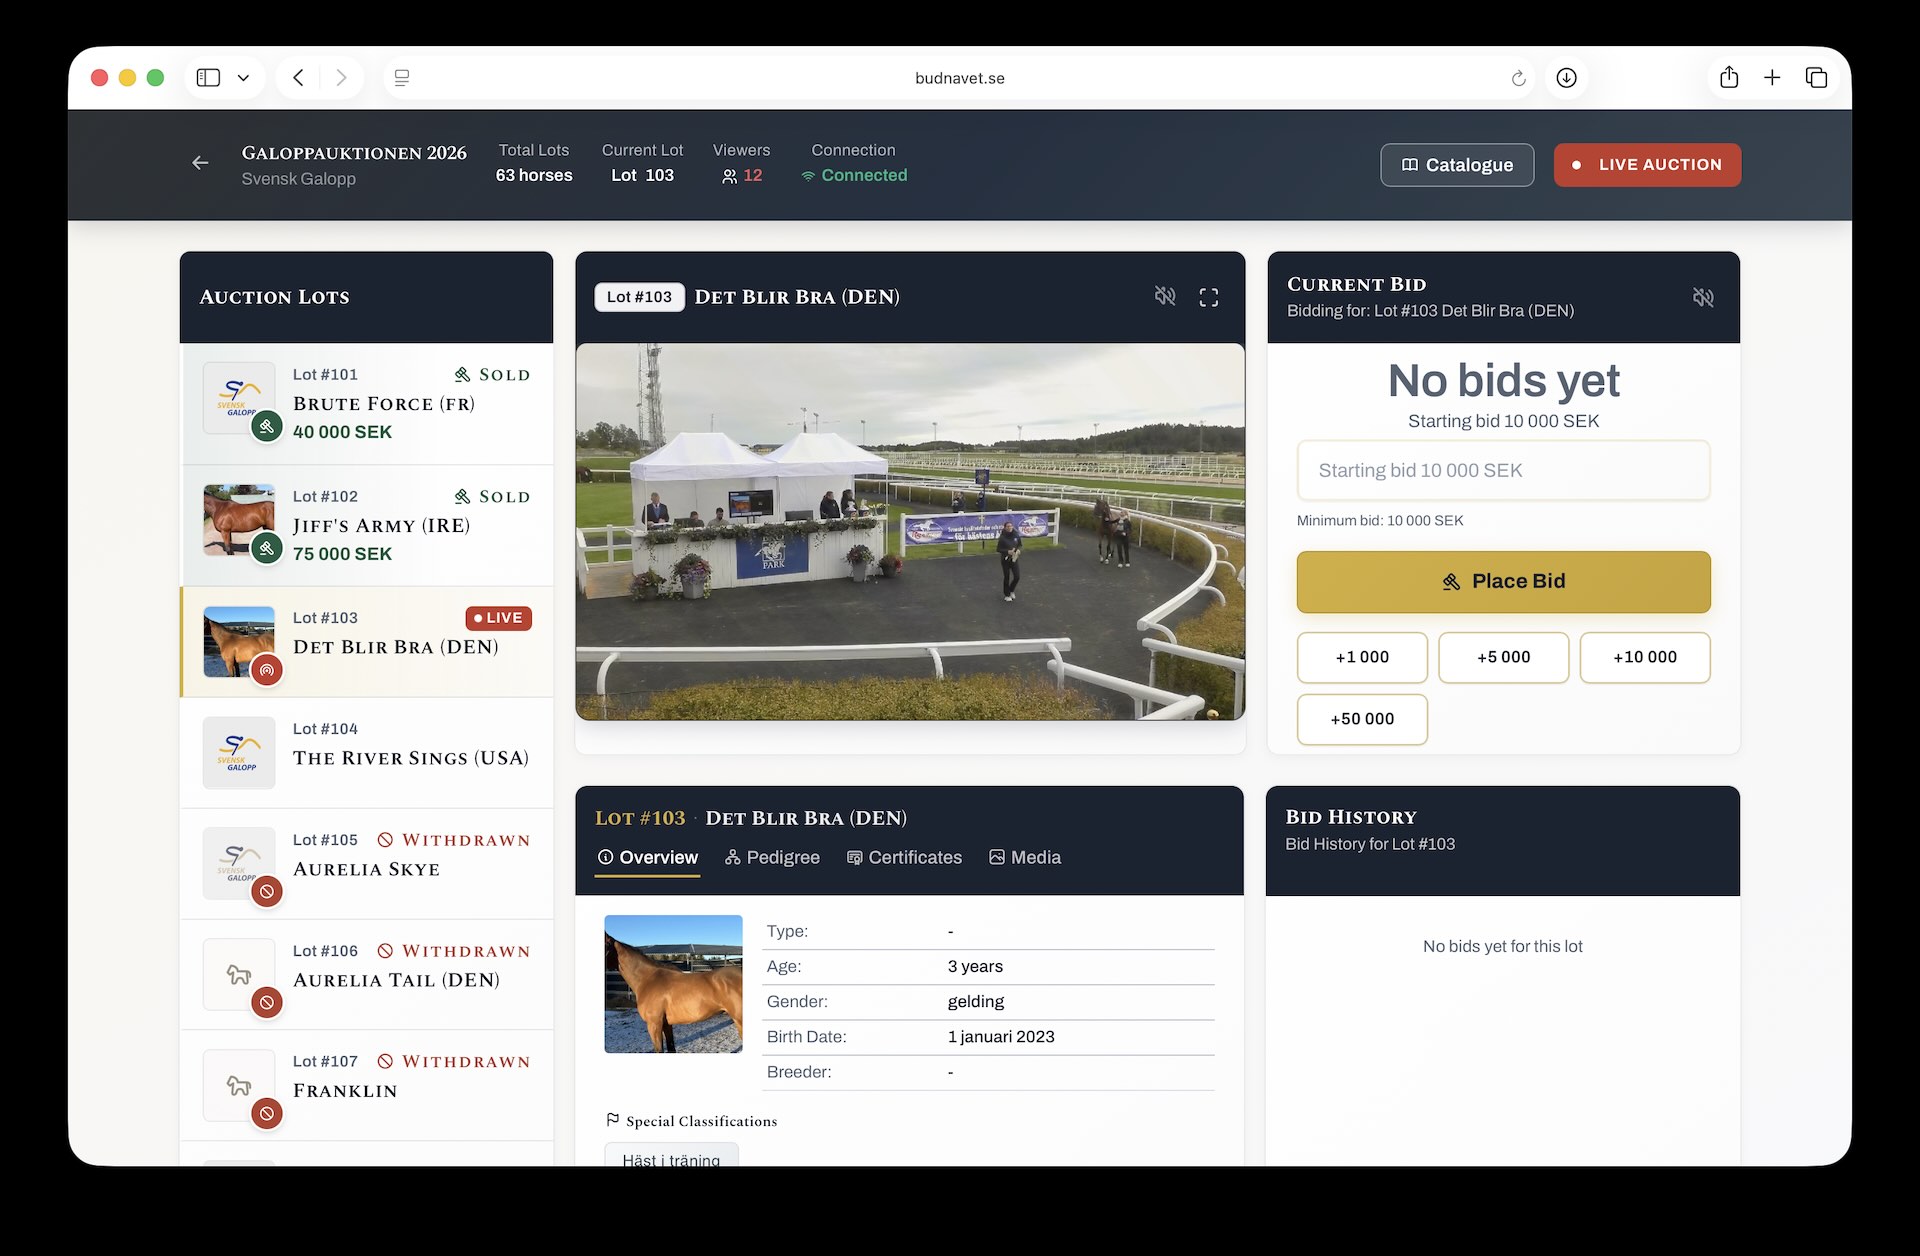
Task: Open the Certificates tab
Action: 904,858
